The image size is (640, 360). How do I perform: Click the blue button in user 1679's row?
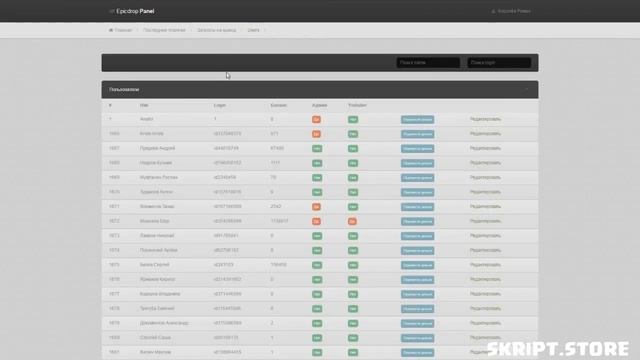coord(418,323)
